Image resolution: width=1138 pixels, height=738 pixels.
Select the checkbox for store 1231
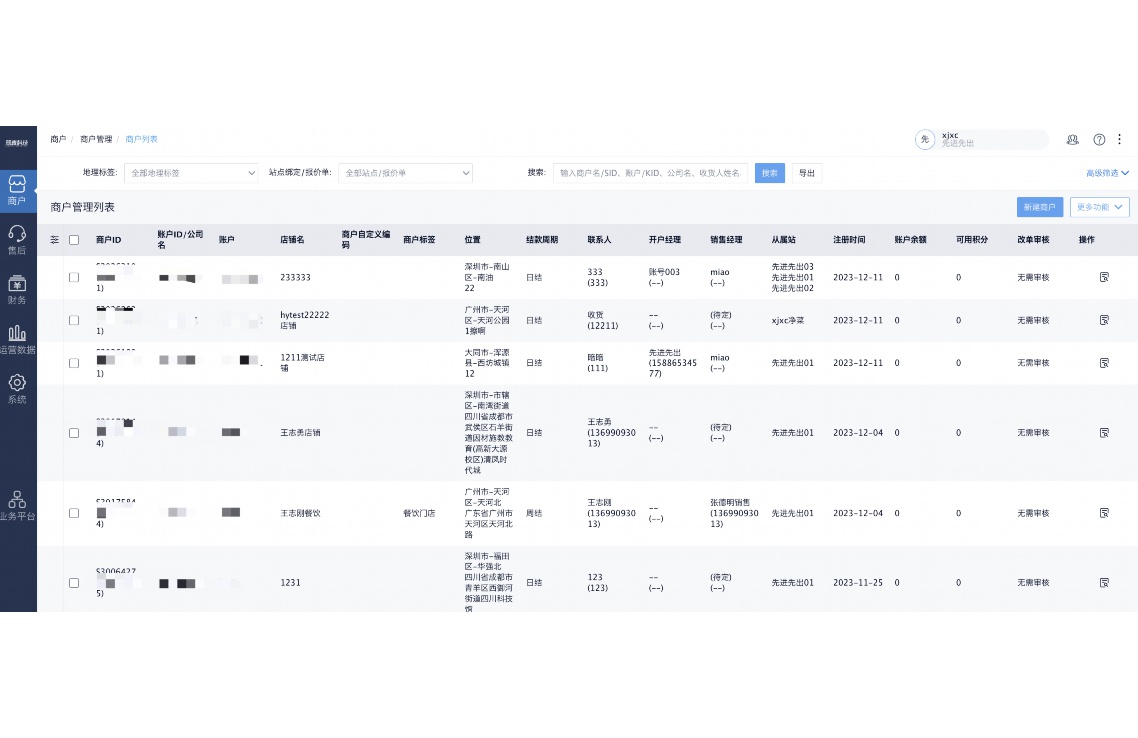click(74, 583)
